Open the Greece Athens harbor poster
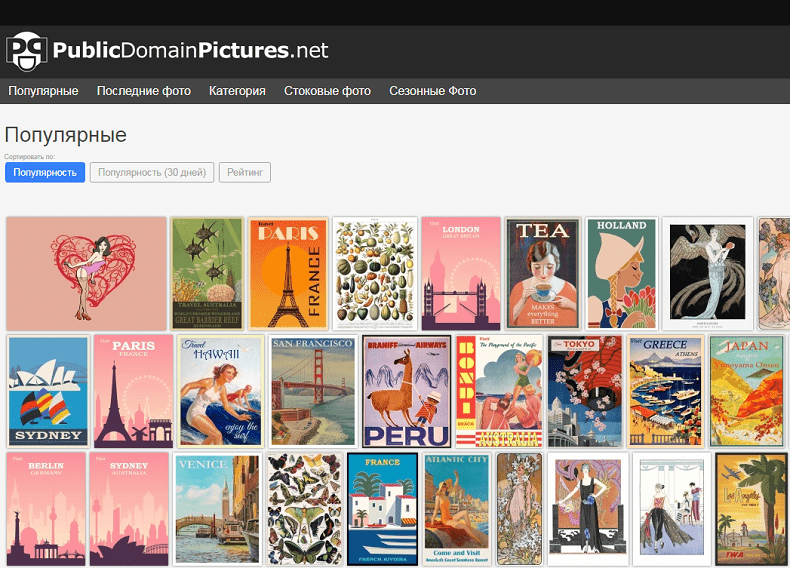The image size is (790, 568). [x=666, y=391]
